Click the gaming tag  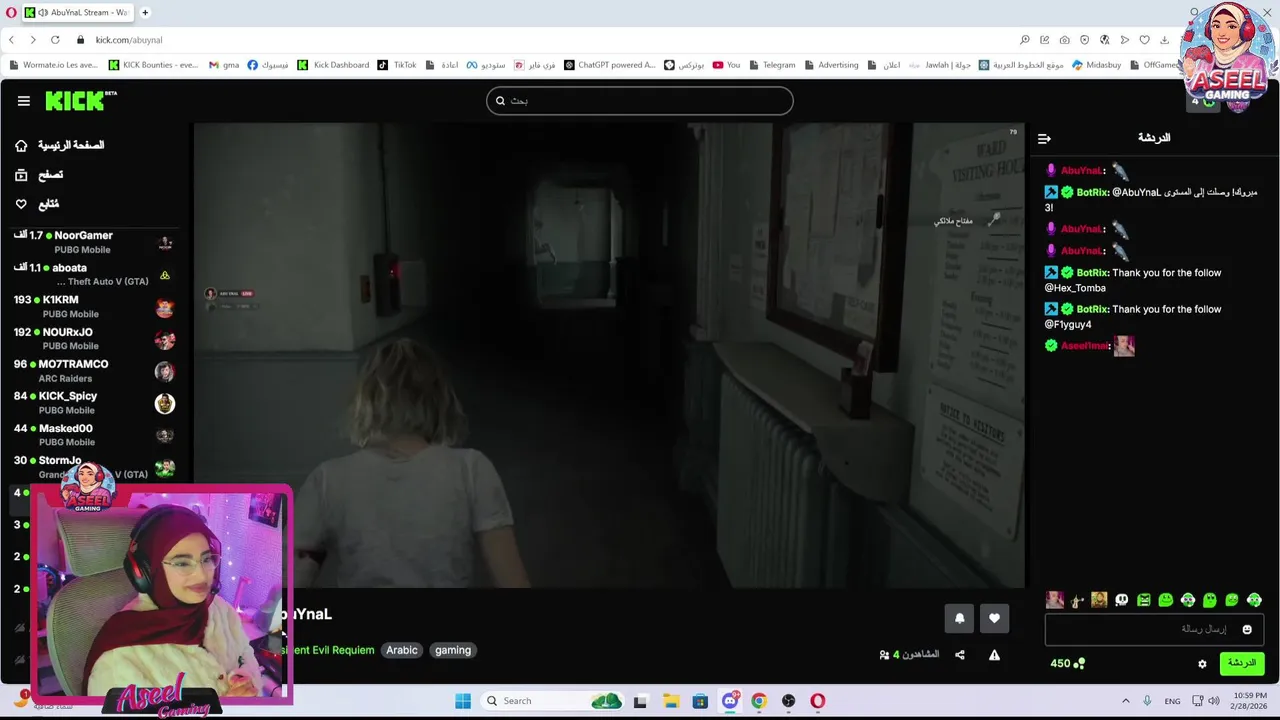[453, 650]
